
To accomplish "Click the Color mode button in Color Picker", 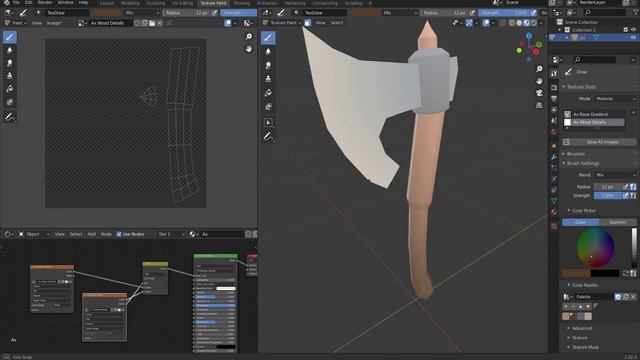I will tap(580, 222).
